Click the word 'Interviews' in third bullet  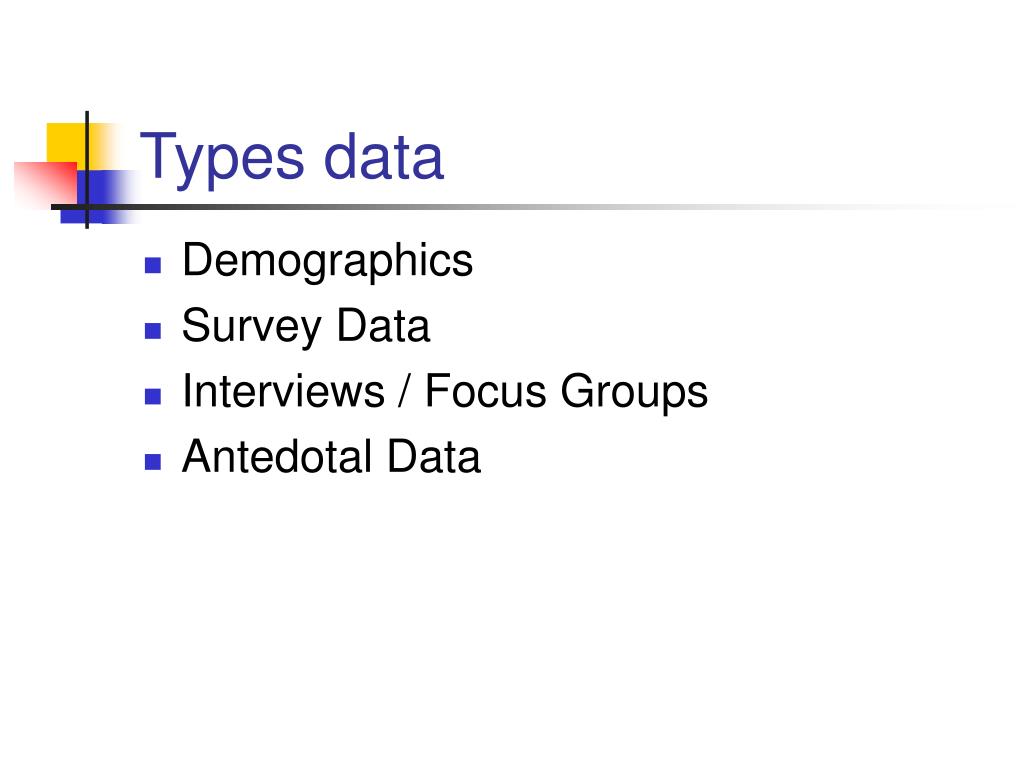(x=283, y=391)
